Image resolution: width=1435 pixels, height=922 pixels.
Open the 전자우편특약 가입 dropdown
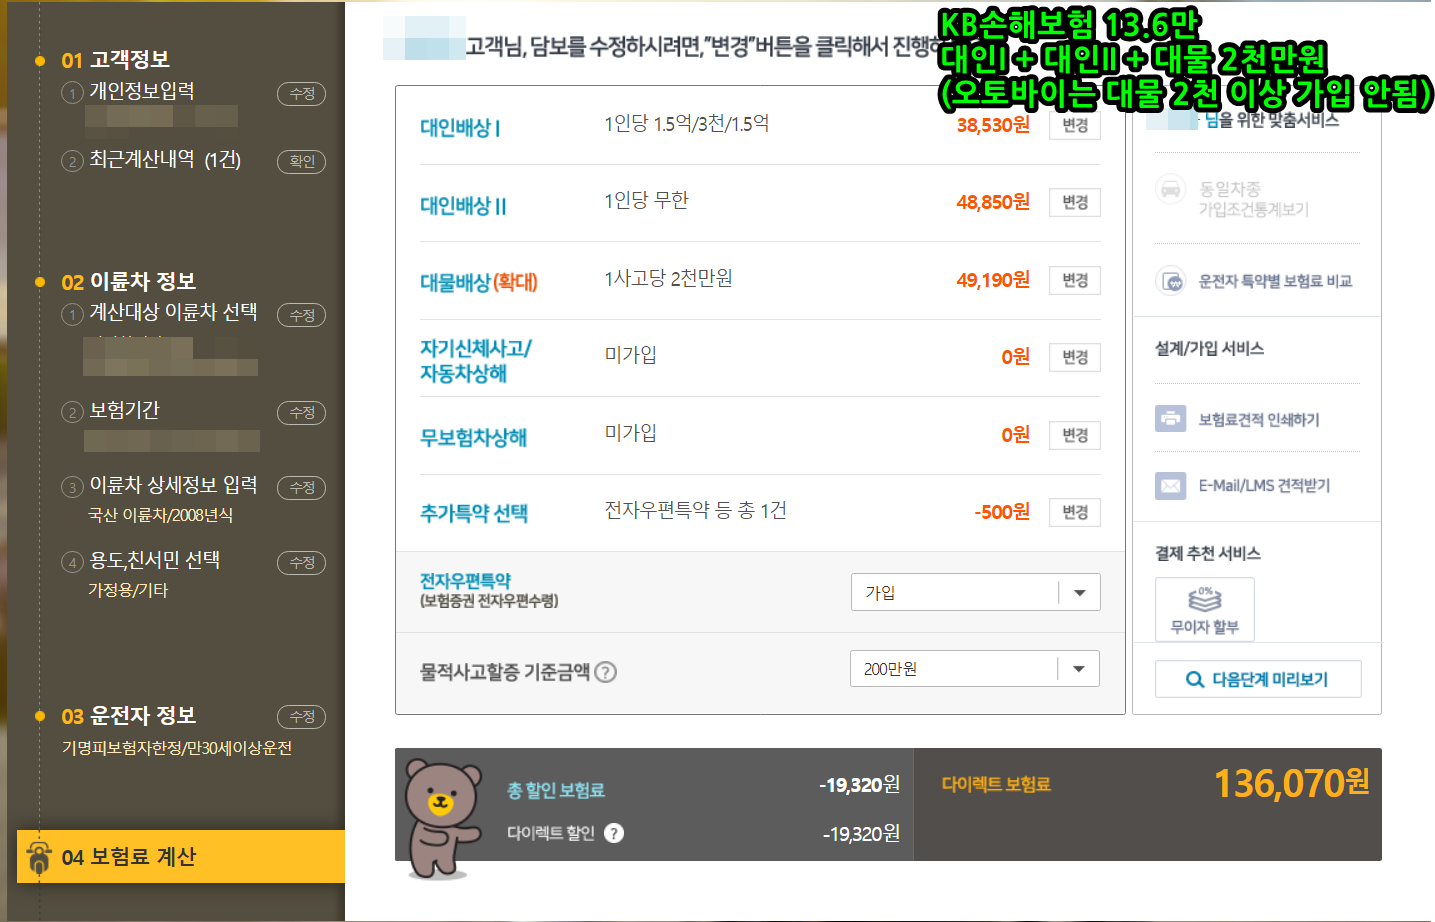[x=975, y=592]
